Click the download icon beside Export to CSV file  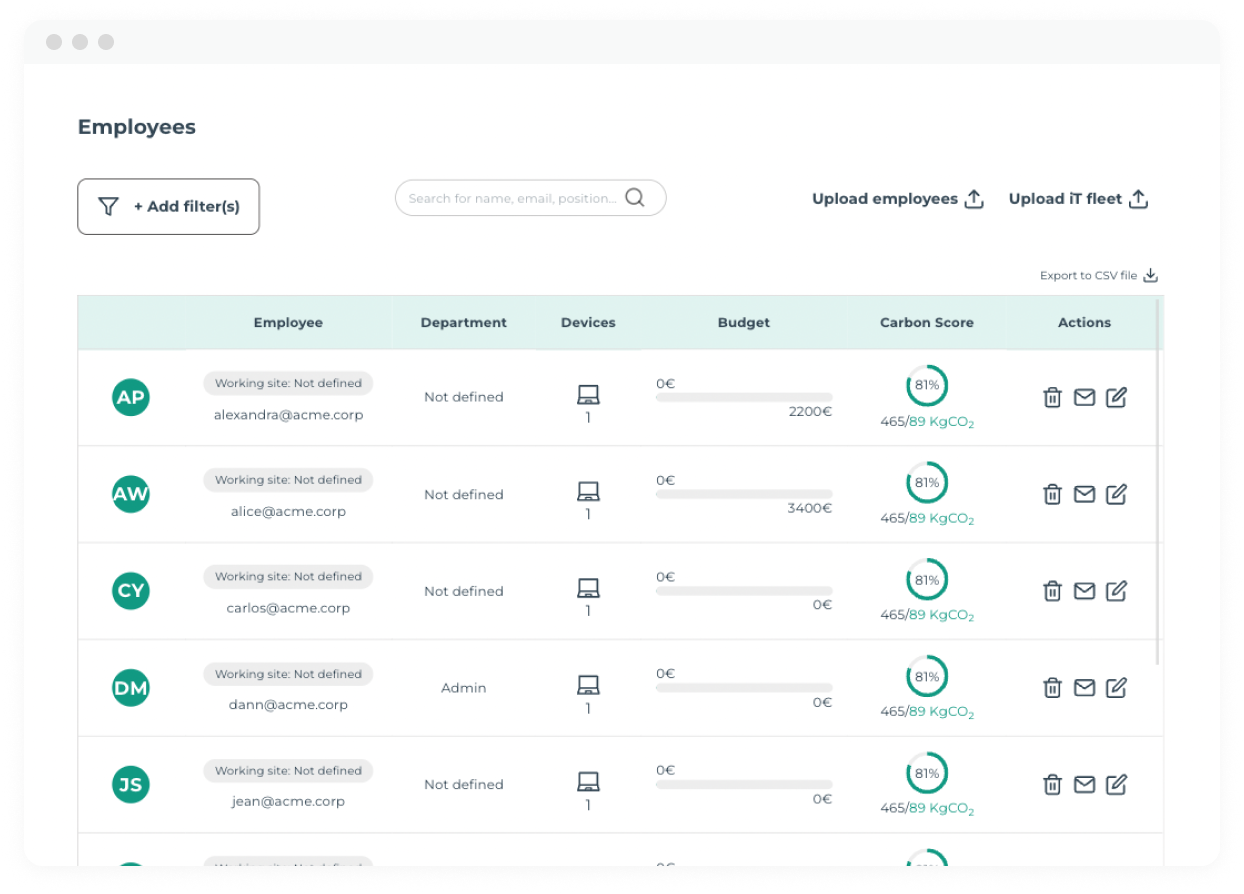click(x=1150, y=275)
